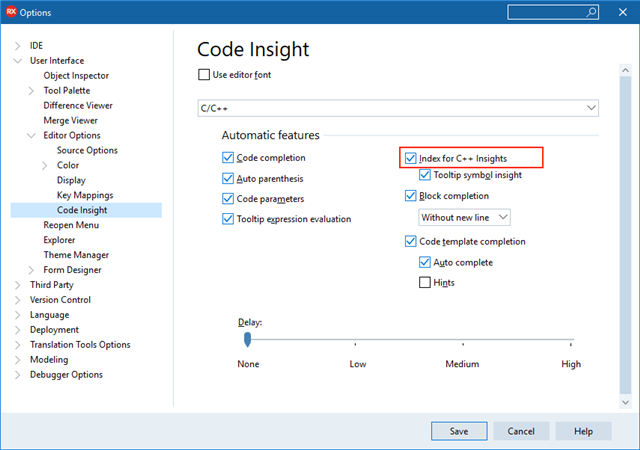This screenshot has width=640, height=450.
Task: Toggle the Use editor font checkbox
Action: [x=204, y=75]
